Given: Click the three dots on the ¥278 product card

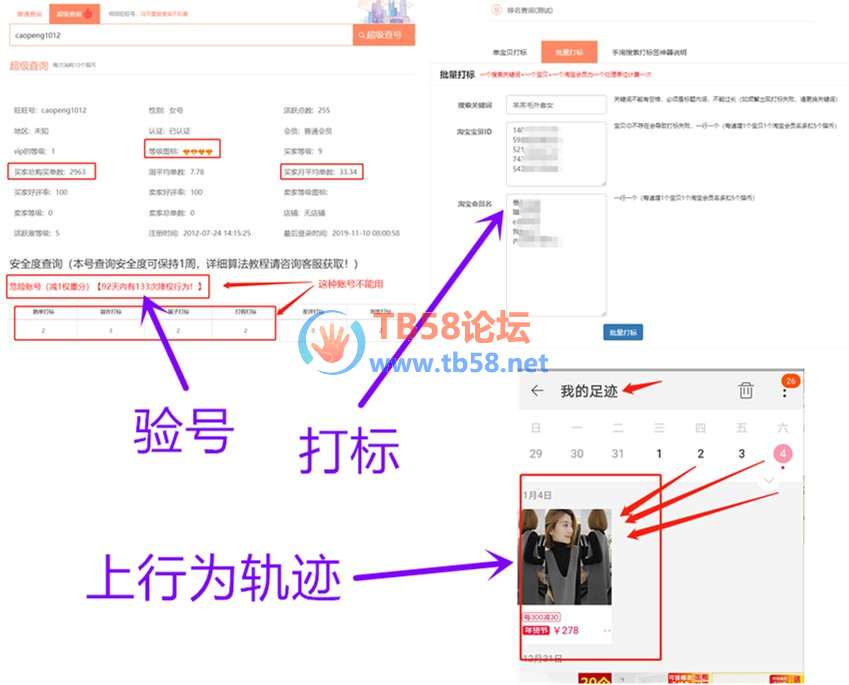Looking at the screenshot, I should click(606, 631).
